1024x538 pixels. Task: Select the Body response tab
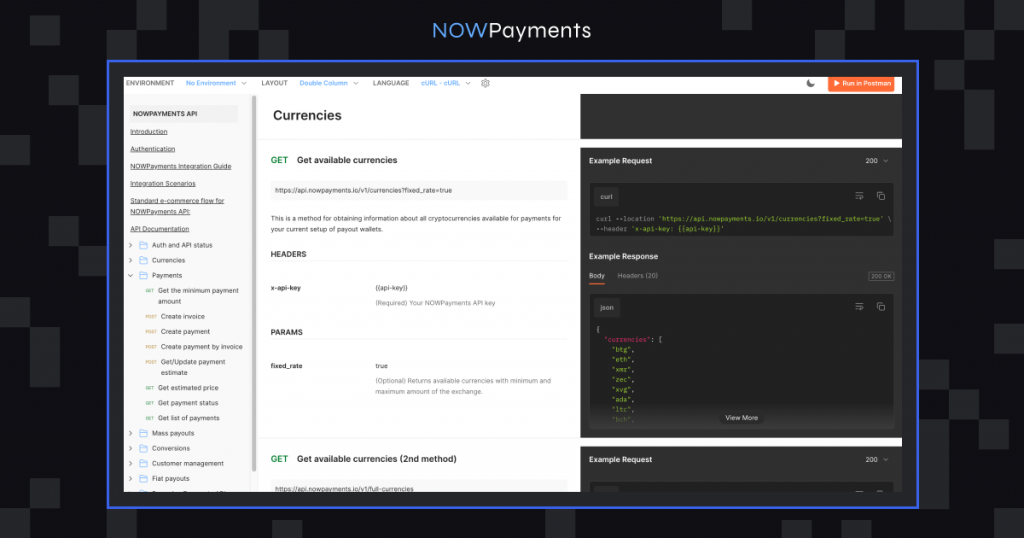(597, 275)
